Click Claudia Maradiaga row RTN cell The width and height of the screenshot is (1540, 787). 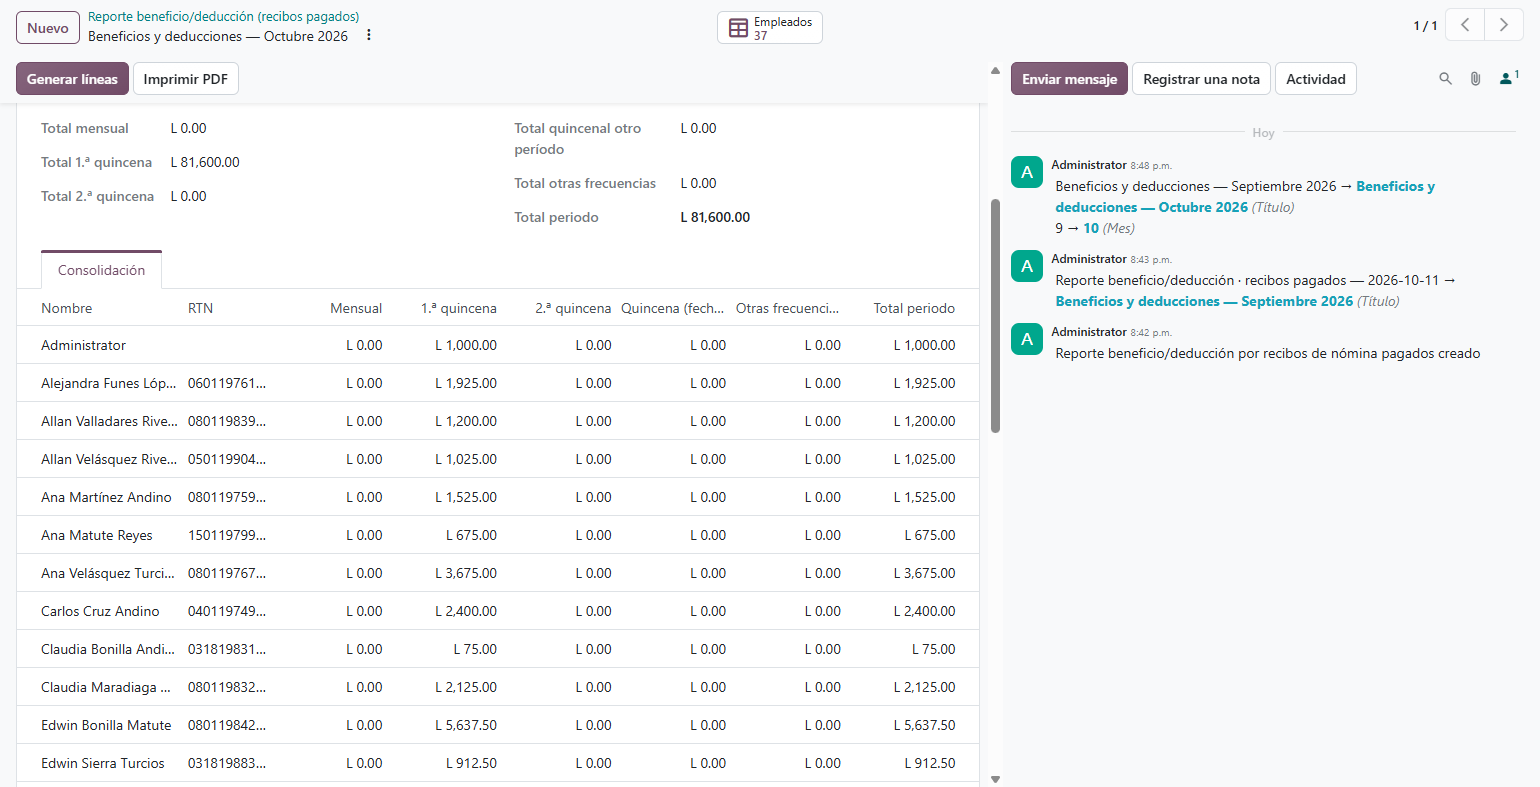(x=227, y=687)
